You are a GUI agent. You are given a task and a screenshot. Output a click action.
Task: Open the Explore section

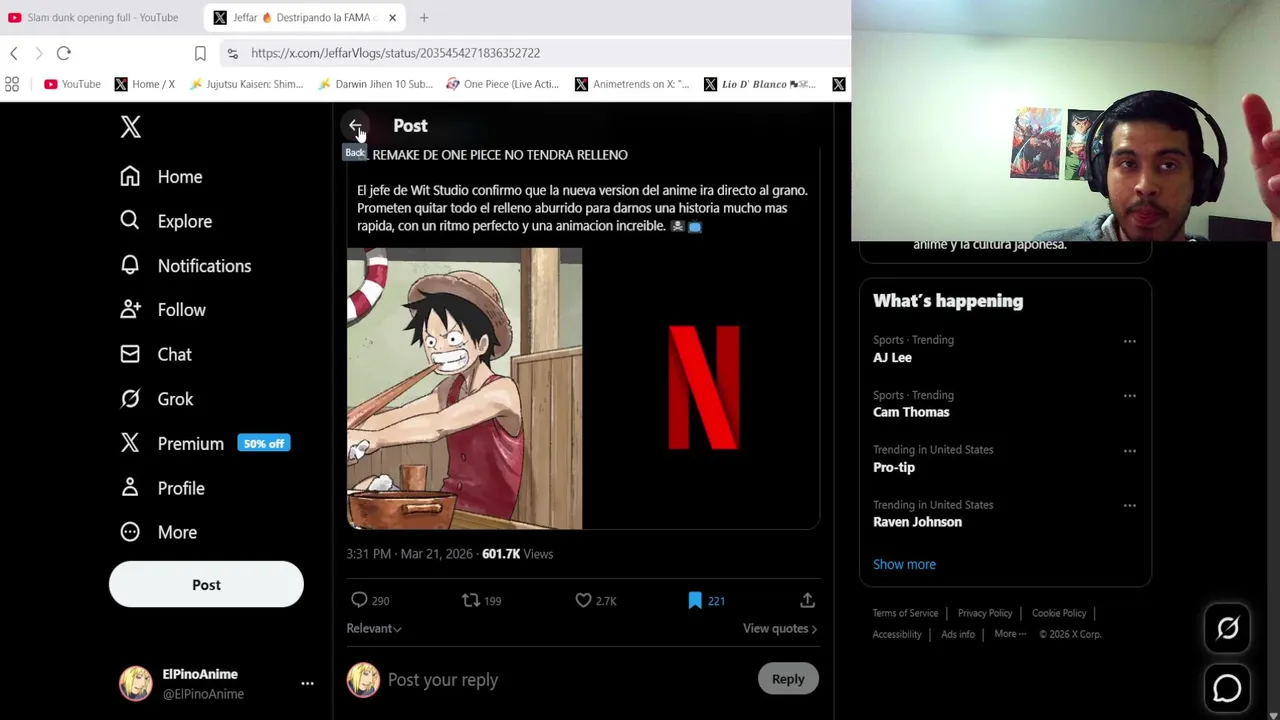coord(166,221)
